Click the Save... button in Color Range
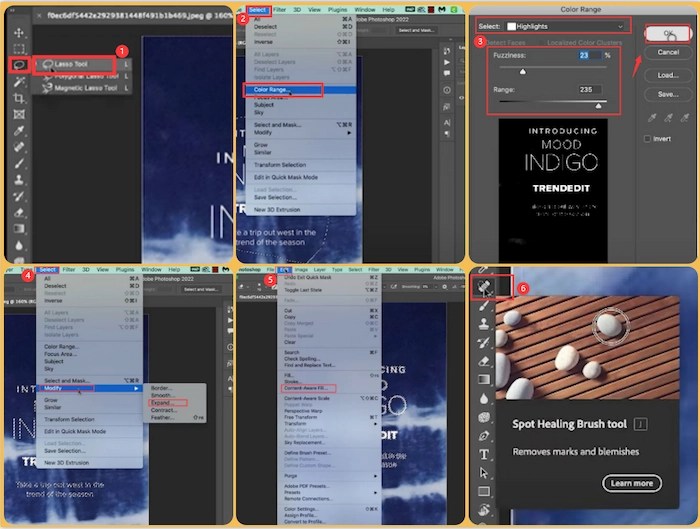The image size is (700, 529). [668, 94]
